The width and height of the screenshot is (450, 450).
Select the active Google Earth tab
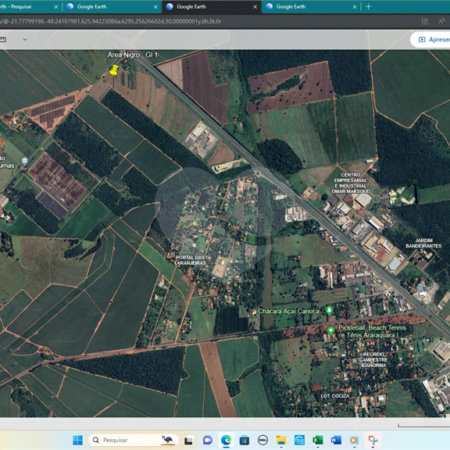212,7
